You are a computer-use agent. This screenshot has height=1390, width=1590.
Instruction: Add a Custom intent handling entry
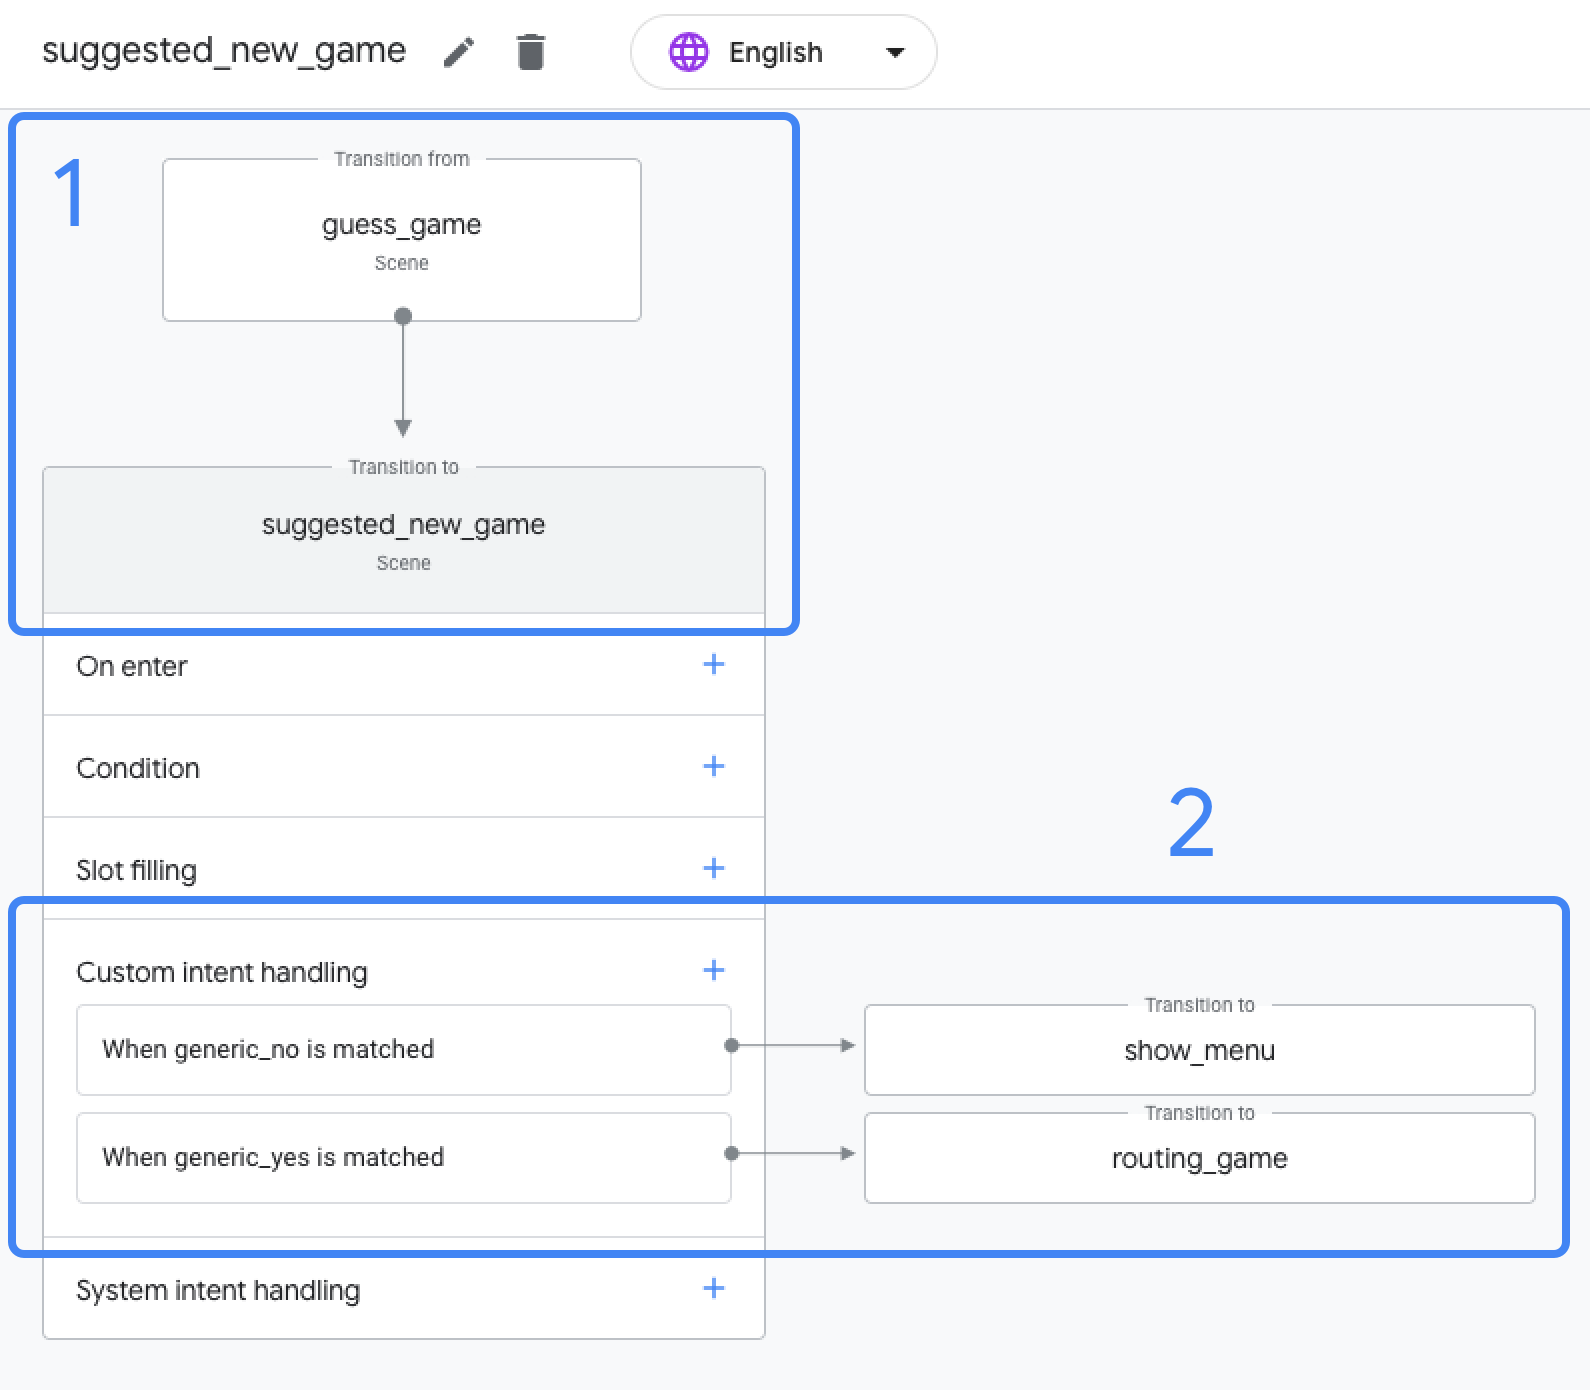click(713, 971)
